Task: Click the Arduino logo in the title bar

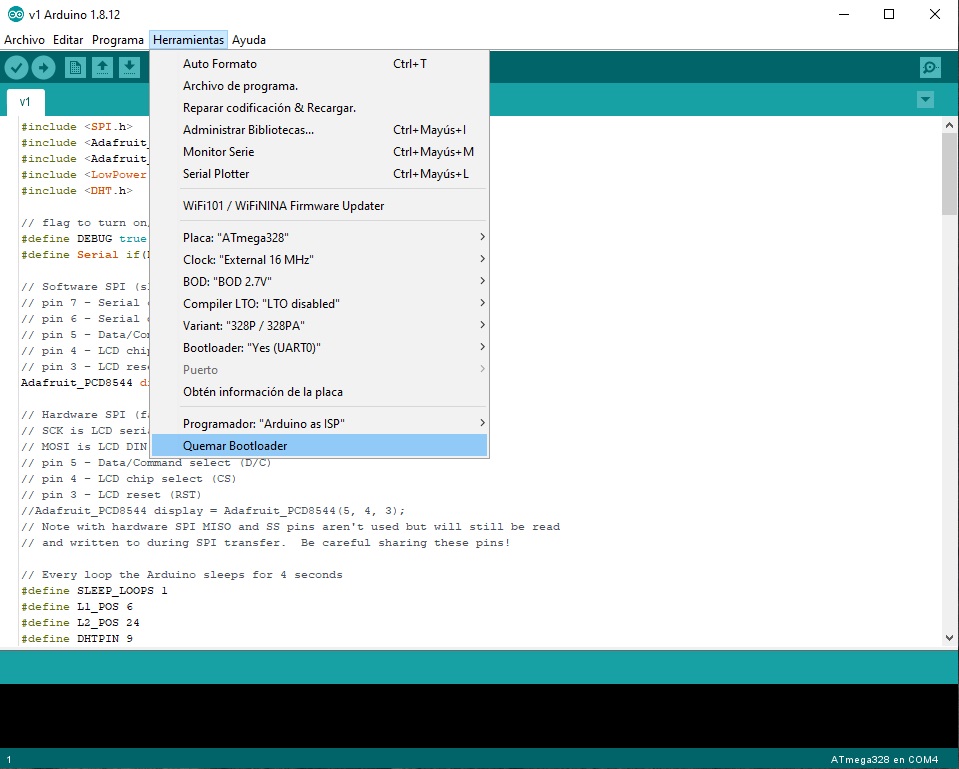Action: (x=16, y=14)
